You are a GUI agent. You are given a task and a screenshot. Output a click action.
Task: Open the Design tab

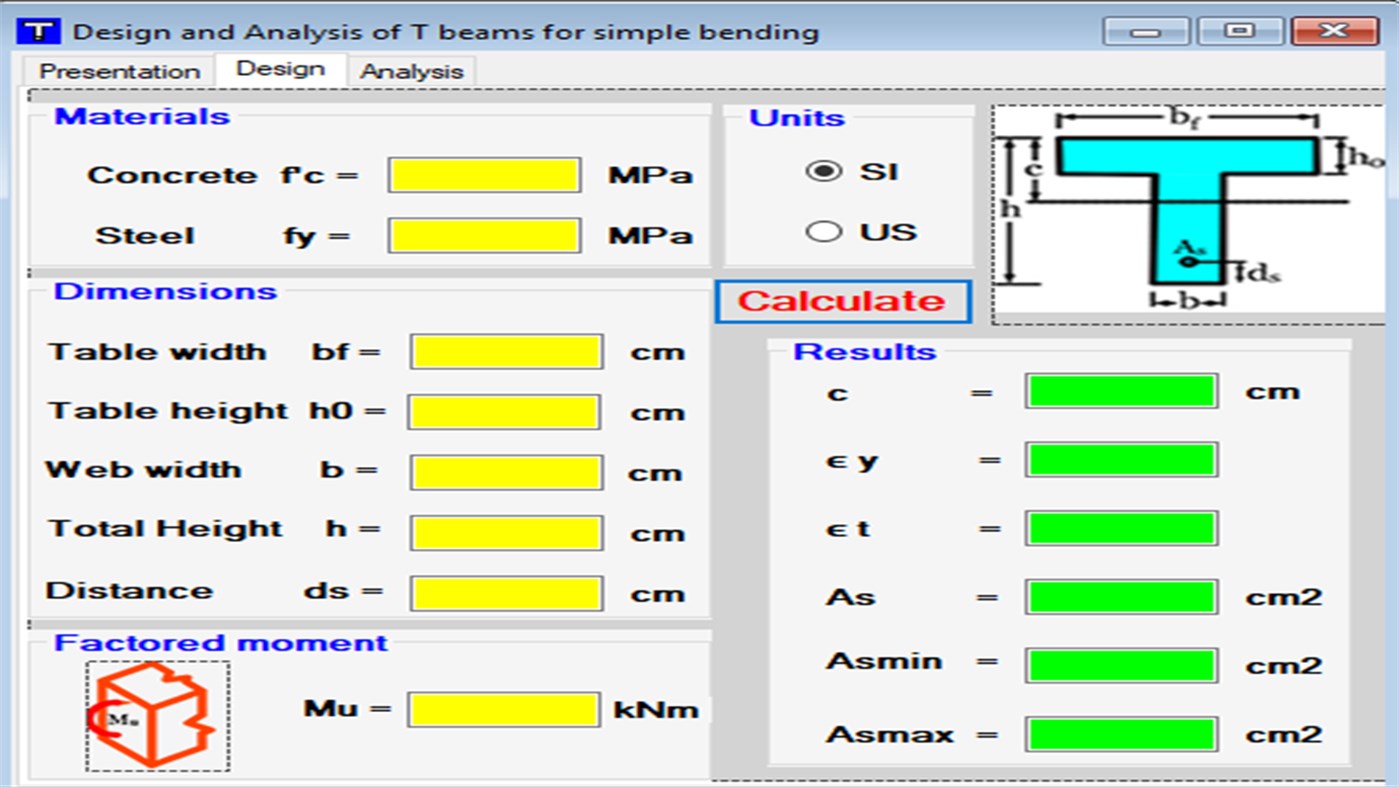pyautogui.click(x=280, y=68)
